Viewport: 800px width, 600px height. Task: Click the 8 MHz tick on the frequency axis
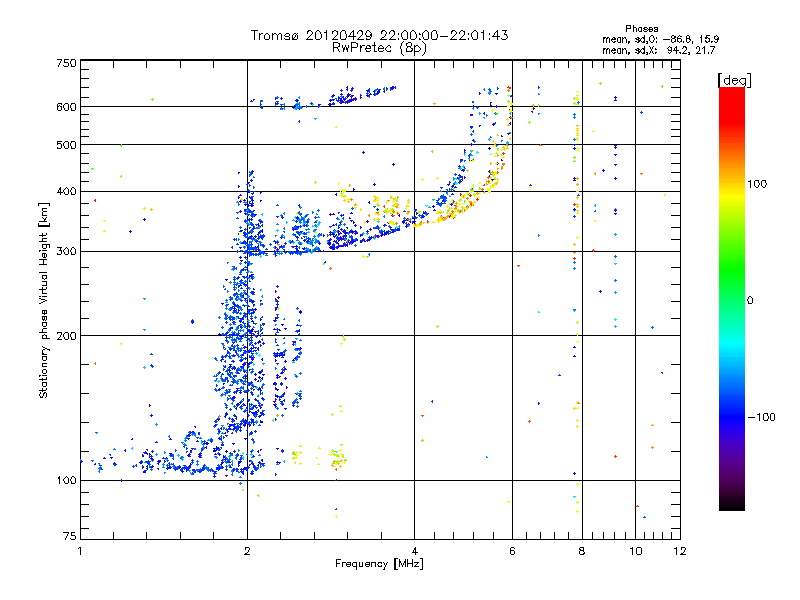(582, 551)
